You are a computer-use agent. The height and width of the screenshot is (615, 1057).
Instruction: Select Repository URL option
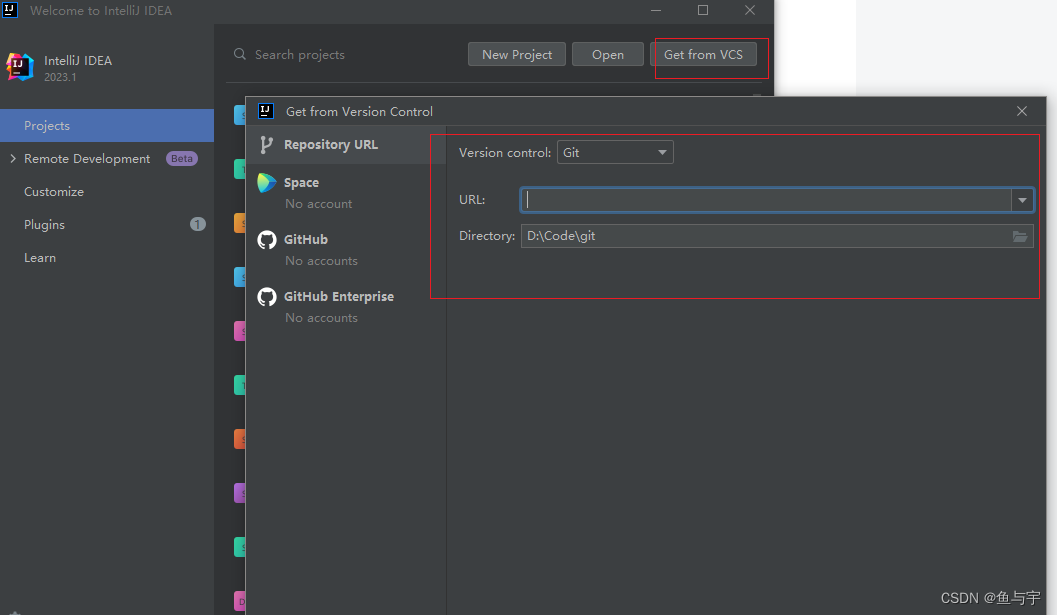[346, 144]
